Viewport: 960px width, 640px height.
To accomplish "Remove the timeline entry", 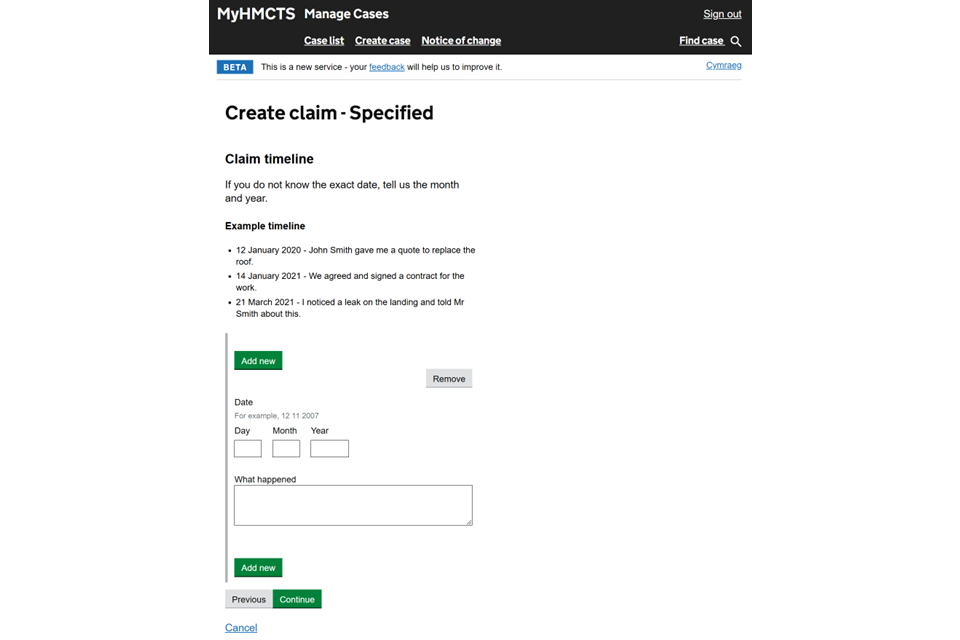I will (449, 379).
